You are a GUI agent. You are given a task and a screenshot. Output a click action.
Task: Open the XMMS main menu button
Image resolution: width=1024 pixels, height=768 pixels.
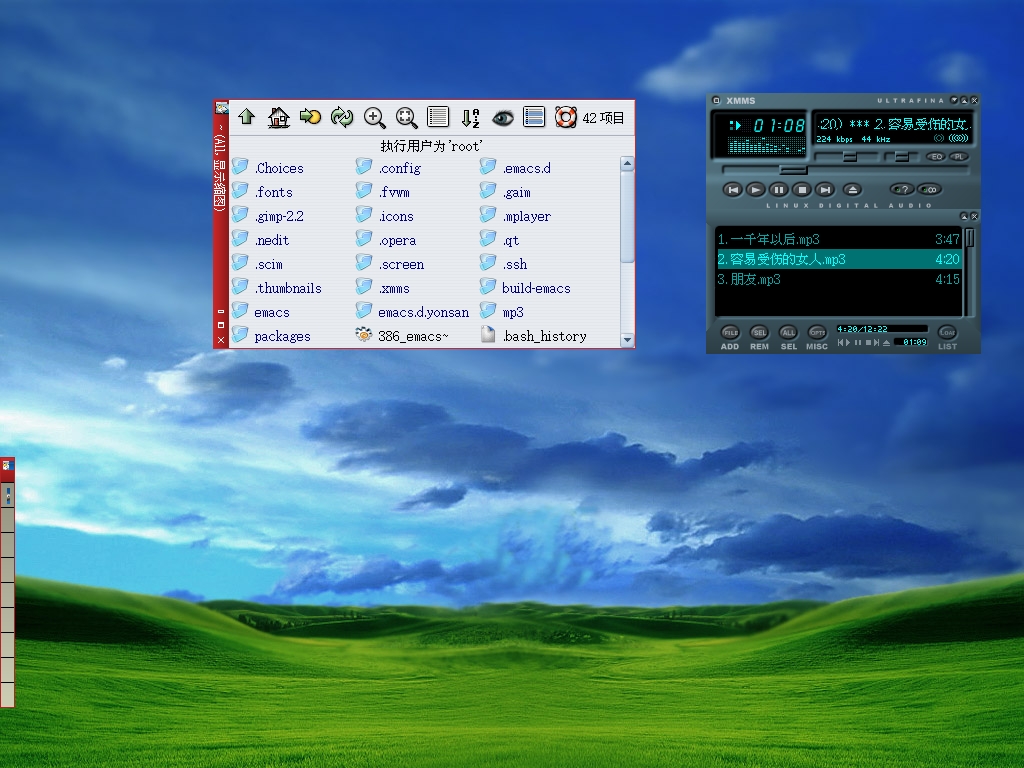click(716, 101)
